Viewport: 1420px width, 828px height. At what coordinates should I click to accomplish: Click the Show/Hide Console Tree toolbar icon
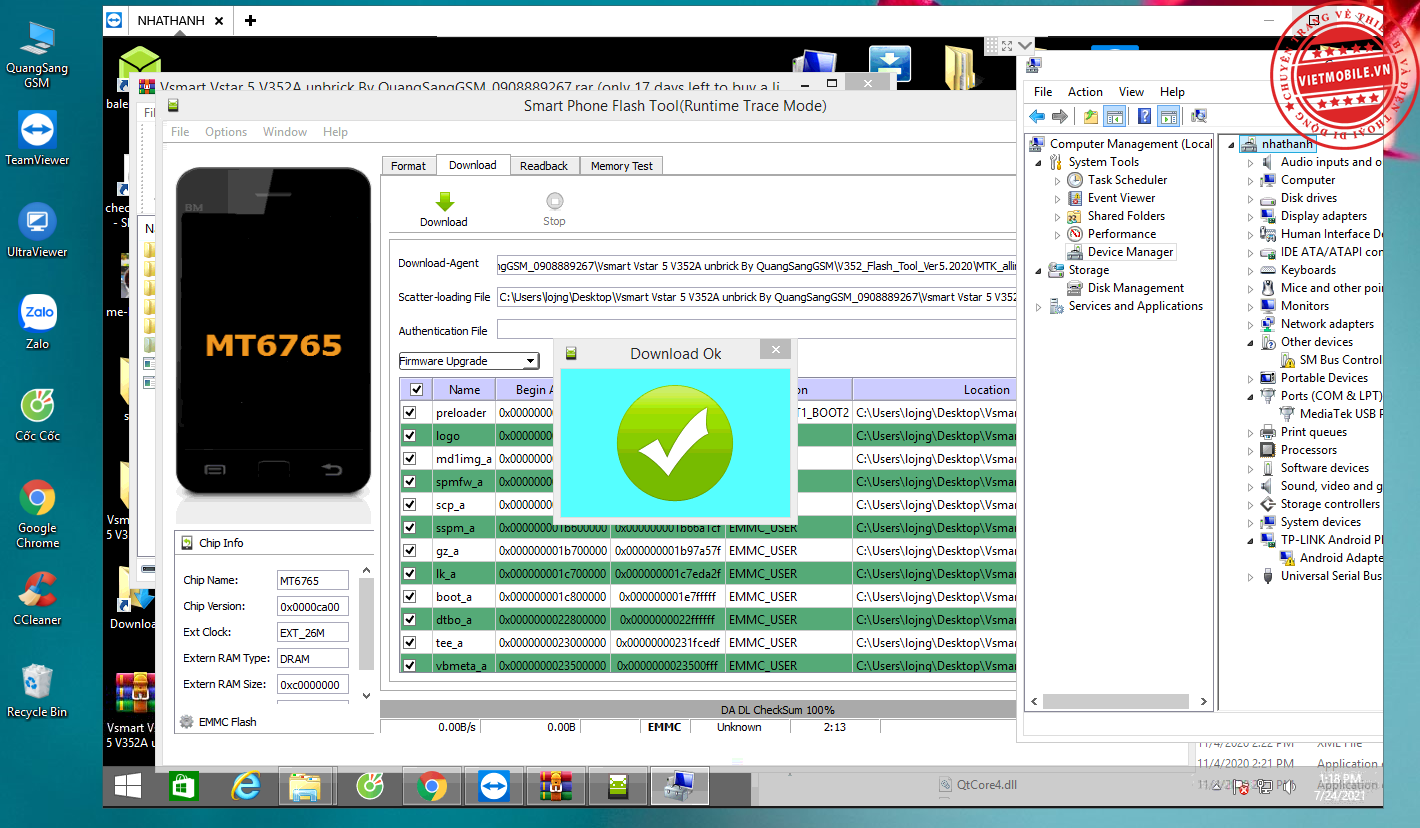coord(1114,117)
